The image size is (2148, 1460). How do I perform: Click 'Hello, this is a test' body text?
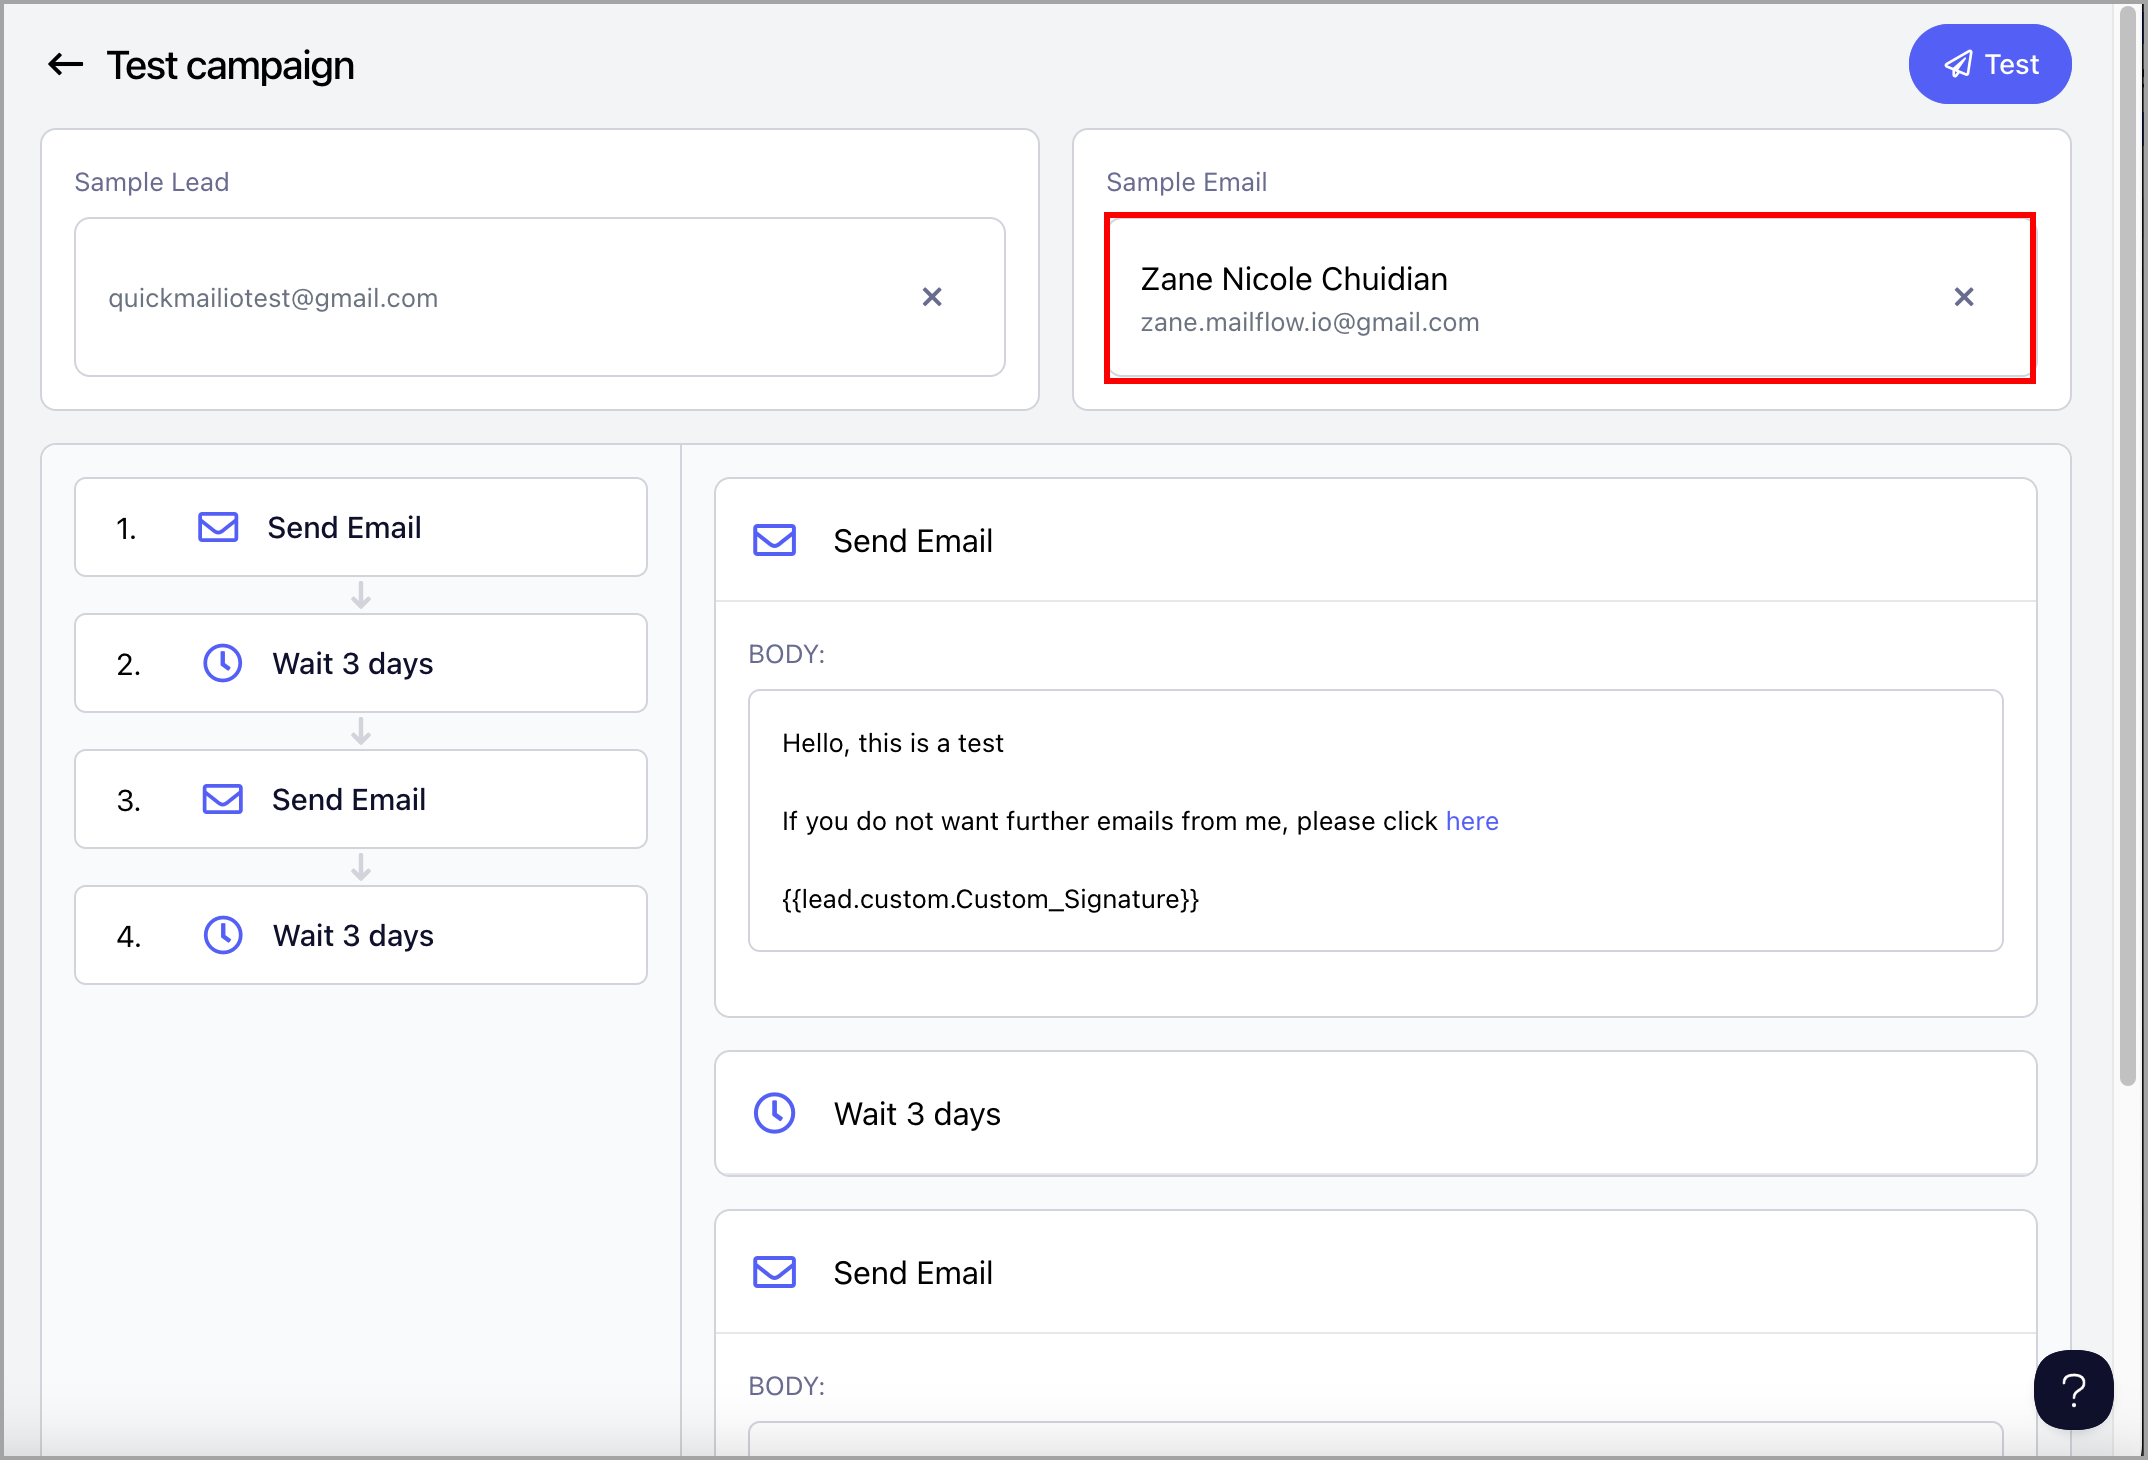pos(892,743)
